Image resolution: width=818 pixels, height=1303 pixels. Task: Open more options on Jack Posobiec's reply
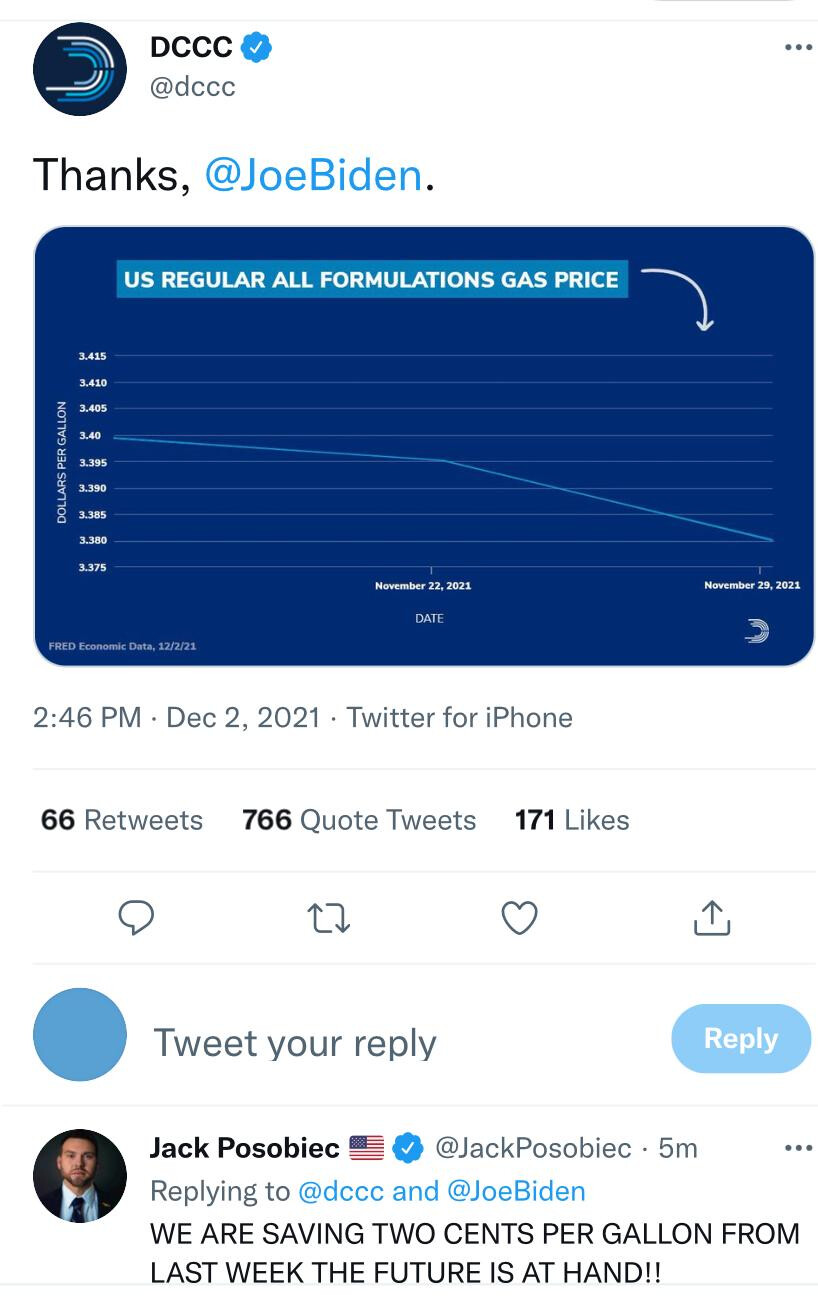click(797, 1148)
